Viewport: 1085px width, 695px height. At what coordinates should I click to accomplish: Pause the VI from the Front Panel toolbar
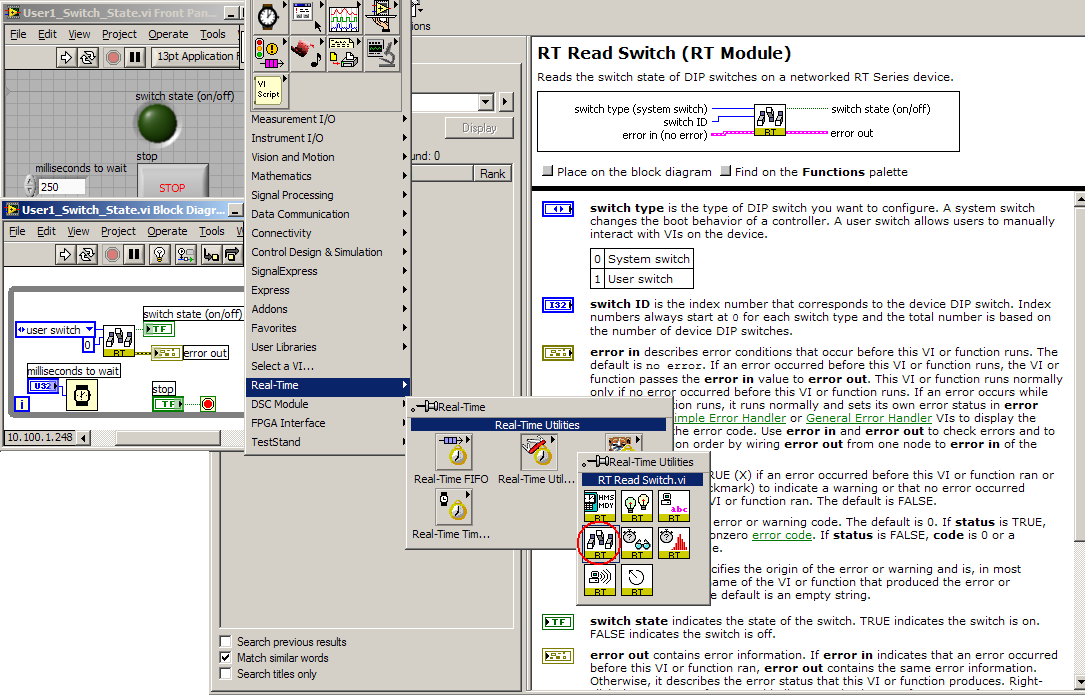click(x=135, y=57)
